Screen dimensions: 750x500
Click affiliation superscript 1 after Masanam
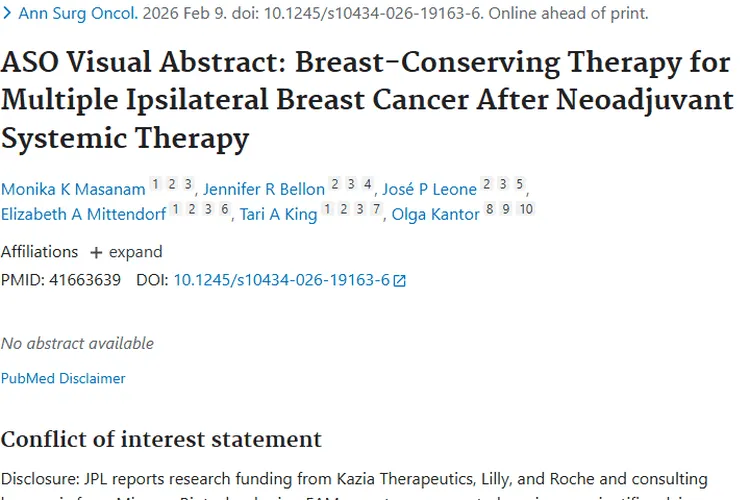(155, 184)
